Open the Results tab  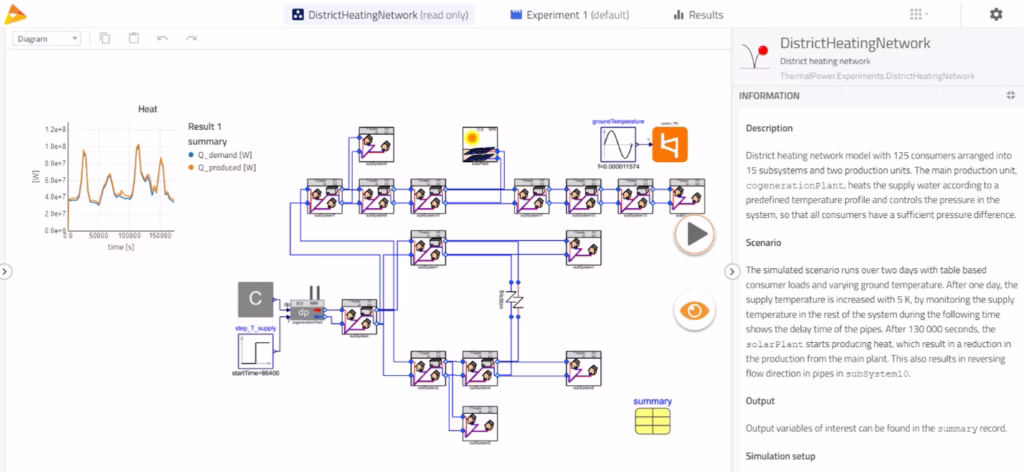tap(698, 14)
